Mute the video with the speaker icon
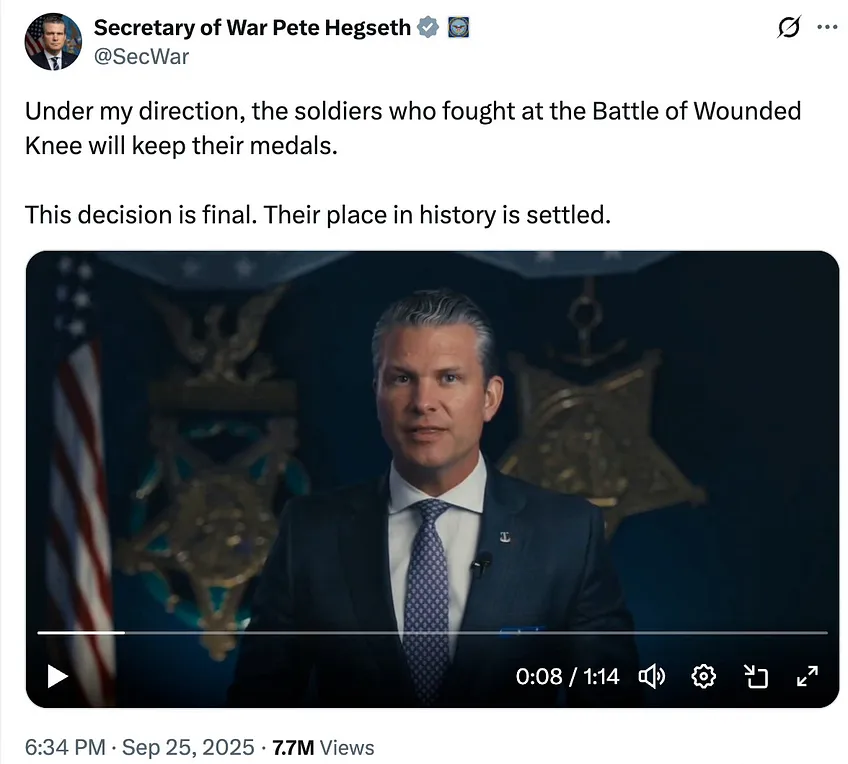The width and height of the screenshot is (848, 764). coord(652,677)
